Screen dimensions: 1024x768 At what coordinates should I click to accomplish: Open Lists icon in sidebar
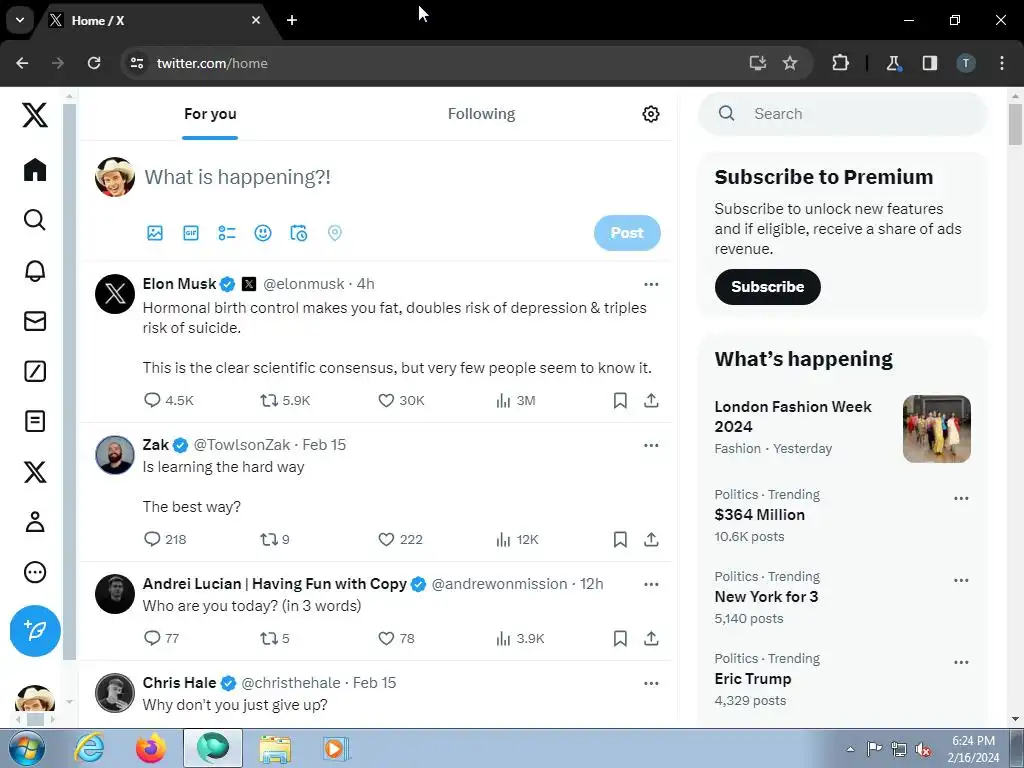[35, 421]
